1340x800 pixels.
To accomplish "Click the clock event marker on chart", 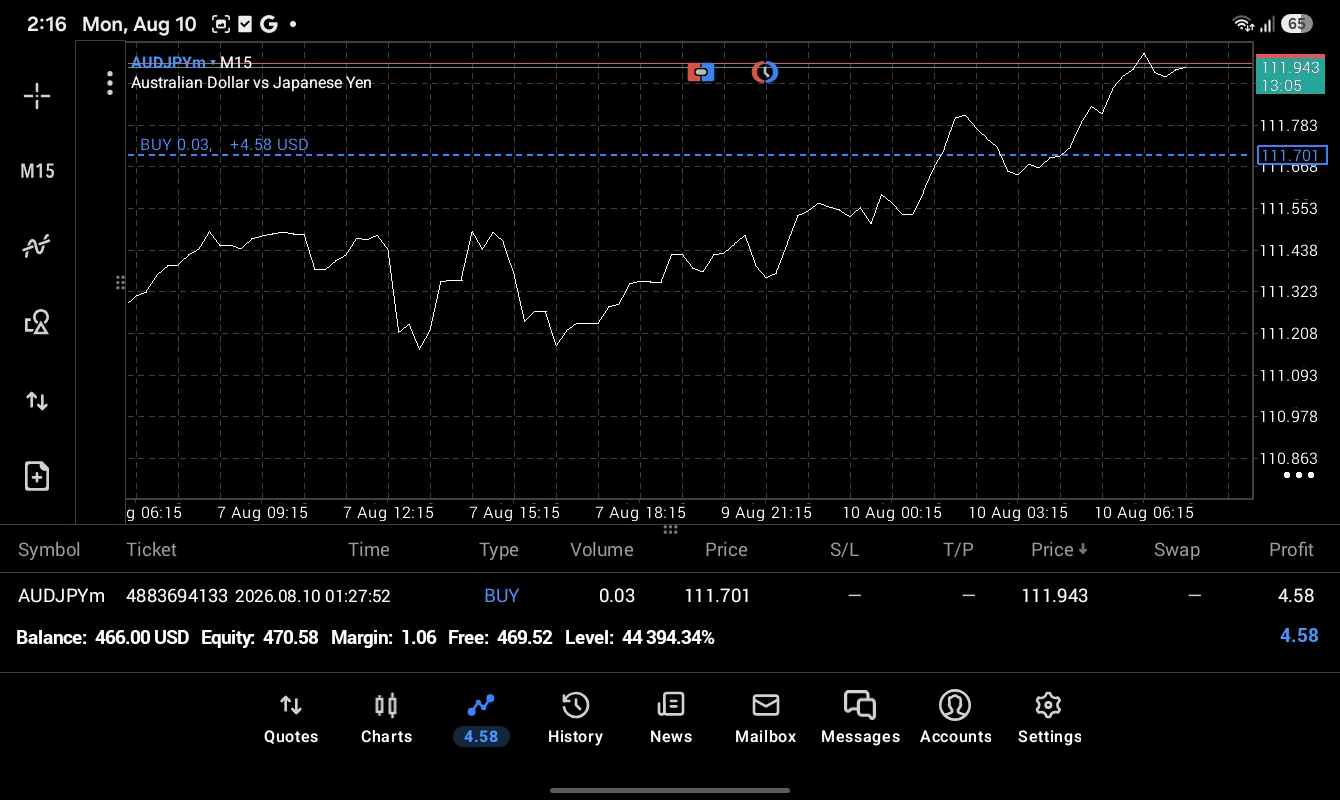I will pos(765,72).
